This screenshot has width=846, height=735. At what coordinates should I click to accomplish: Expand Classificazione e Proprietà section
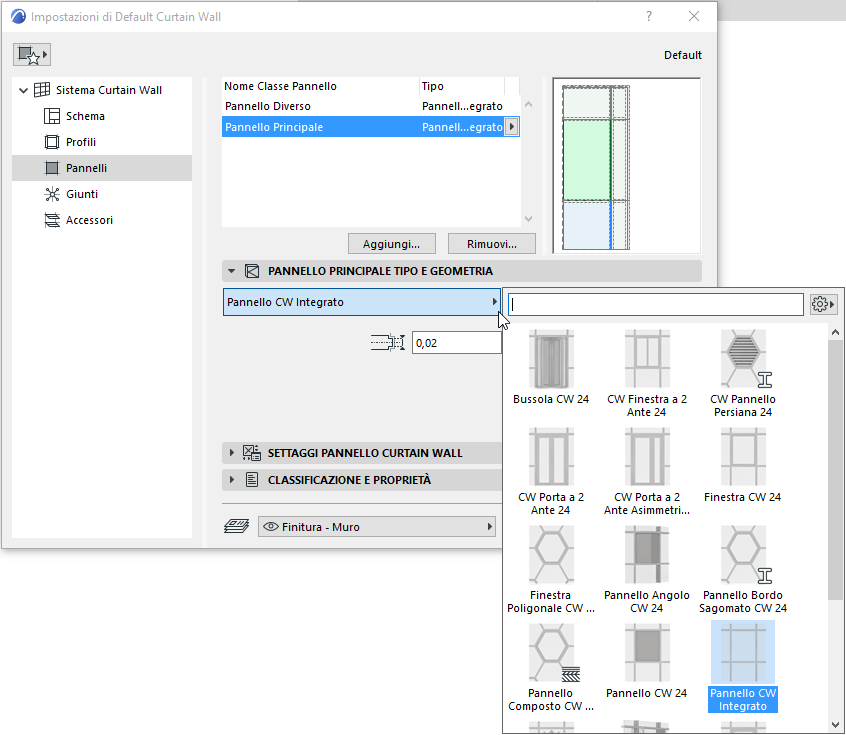pos(231,479)
